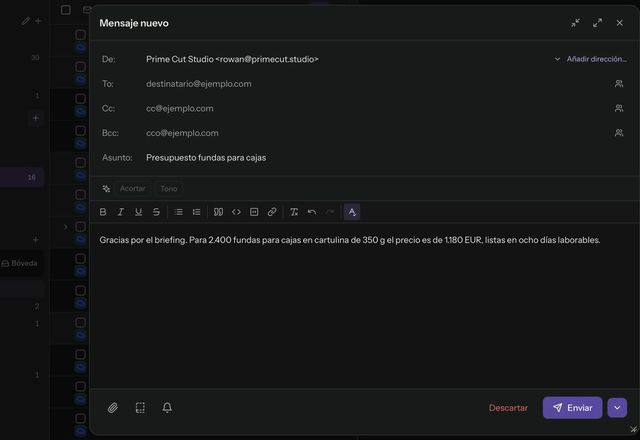Viewport: 640px width, 440px height.
Task: Toggle bold formatting in the composer toolbar
Action: 103,212
